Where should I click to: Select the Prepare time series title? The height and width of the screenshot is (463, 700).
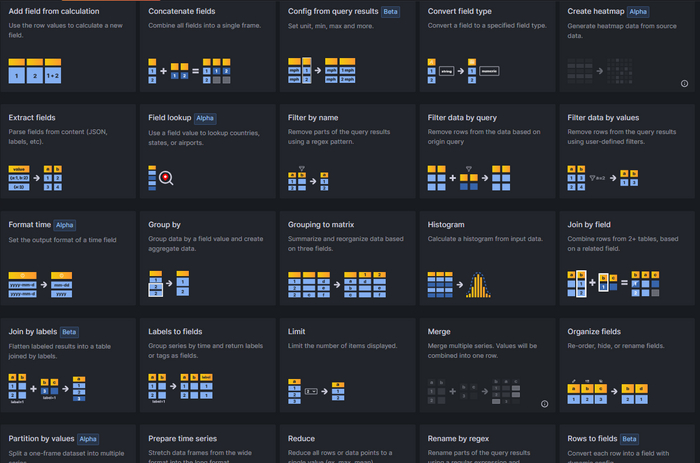click(183, 438)
